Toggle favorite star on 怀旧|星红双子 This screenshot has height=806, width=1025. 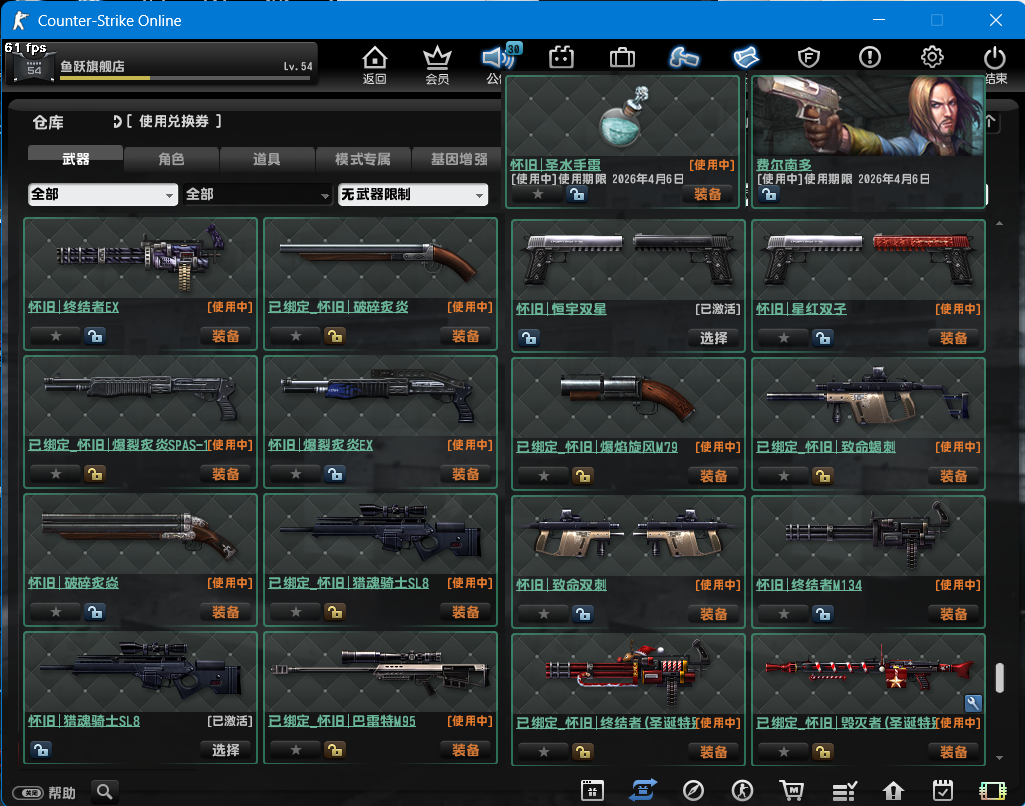point(783,338)
